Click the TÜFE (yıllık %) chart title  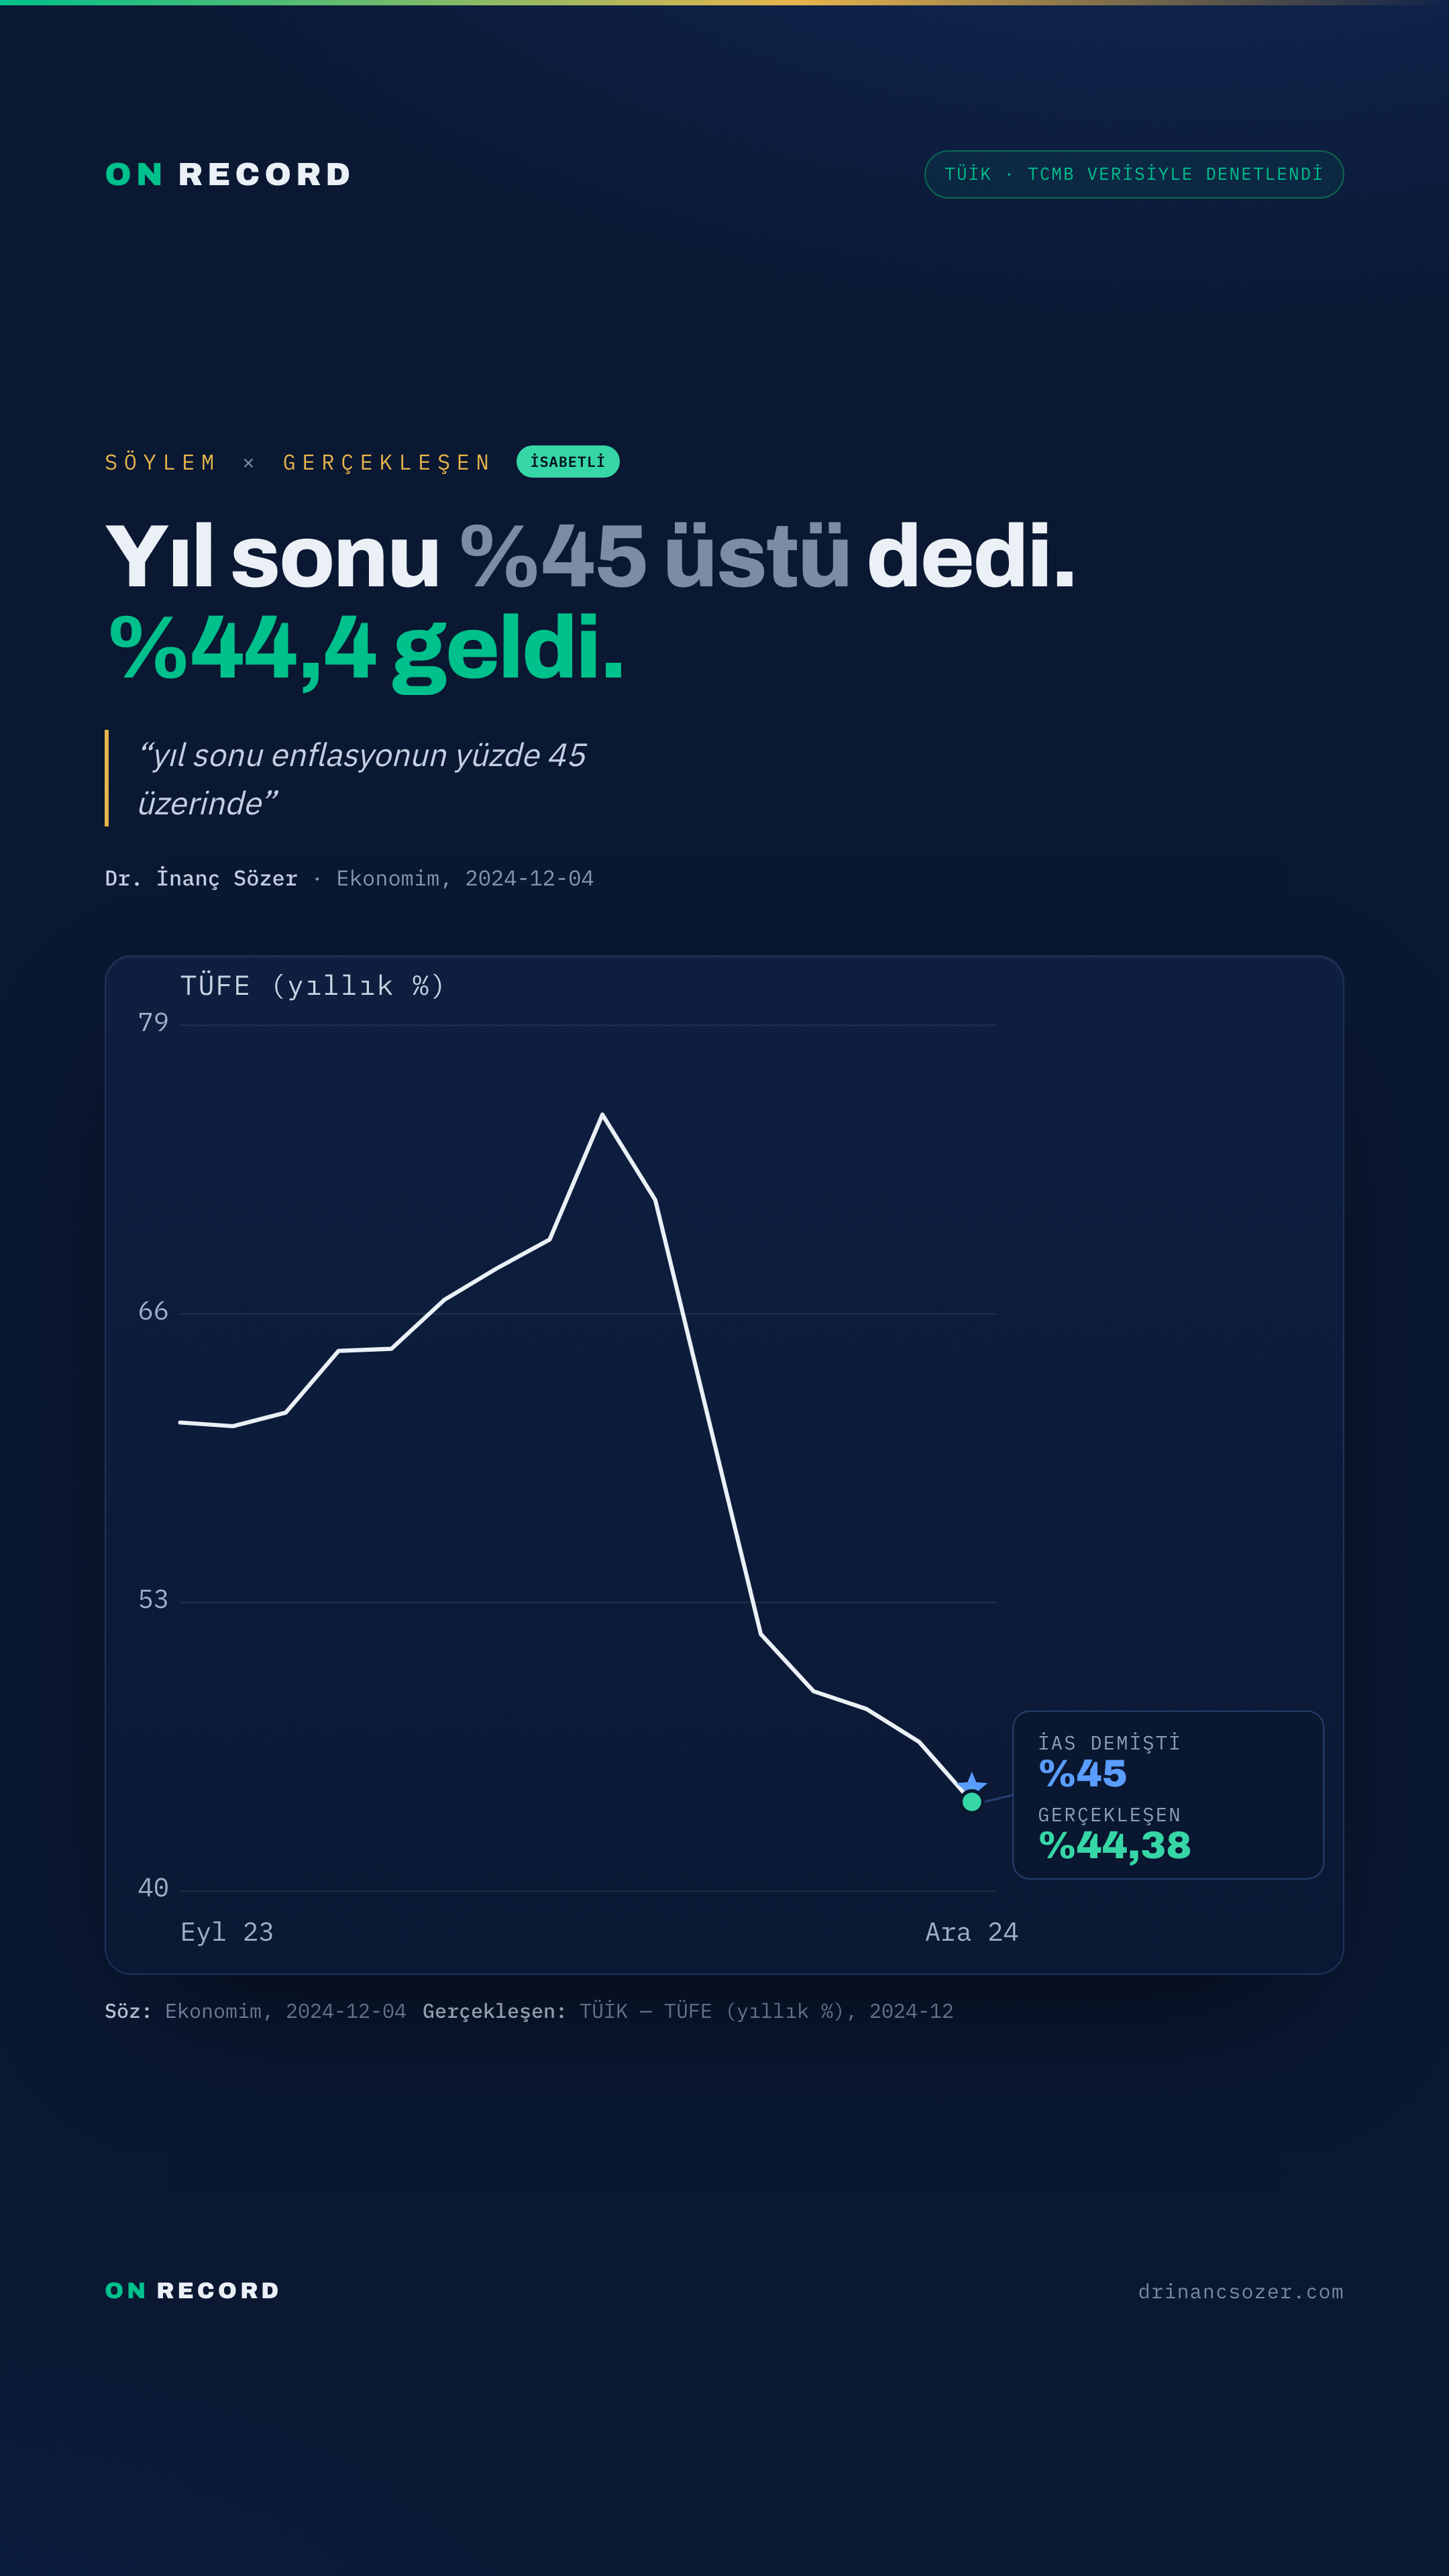312,986
